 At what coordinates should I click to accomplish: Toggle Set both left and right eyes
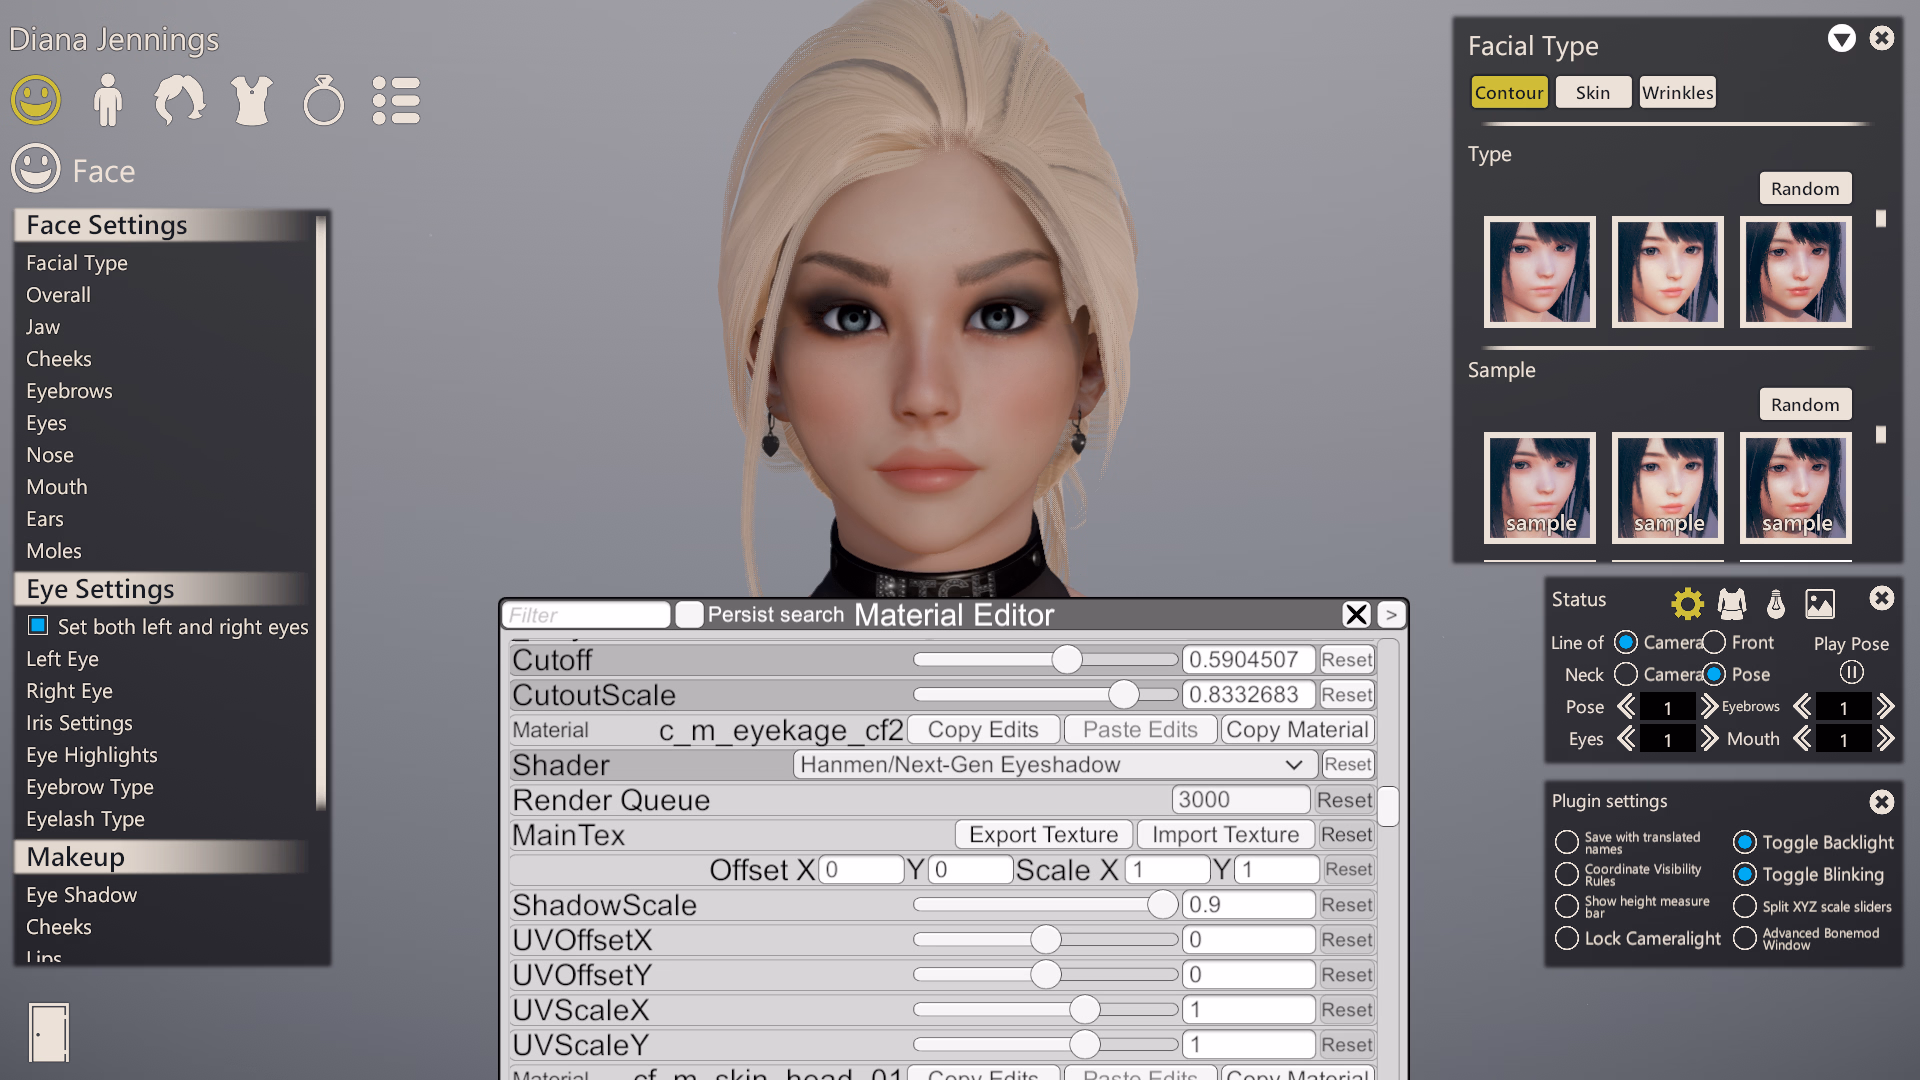point(38,626)
